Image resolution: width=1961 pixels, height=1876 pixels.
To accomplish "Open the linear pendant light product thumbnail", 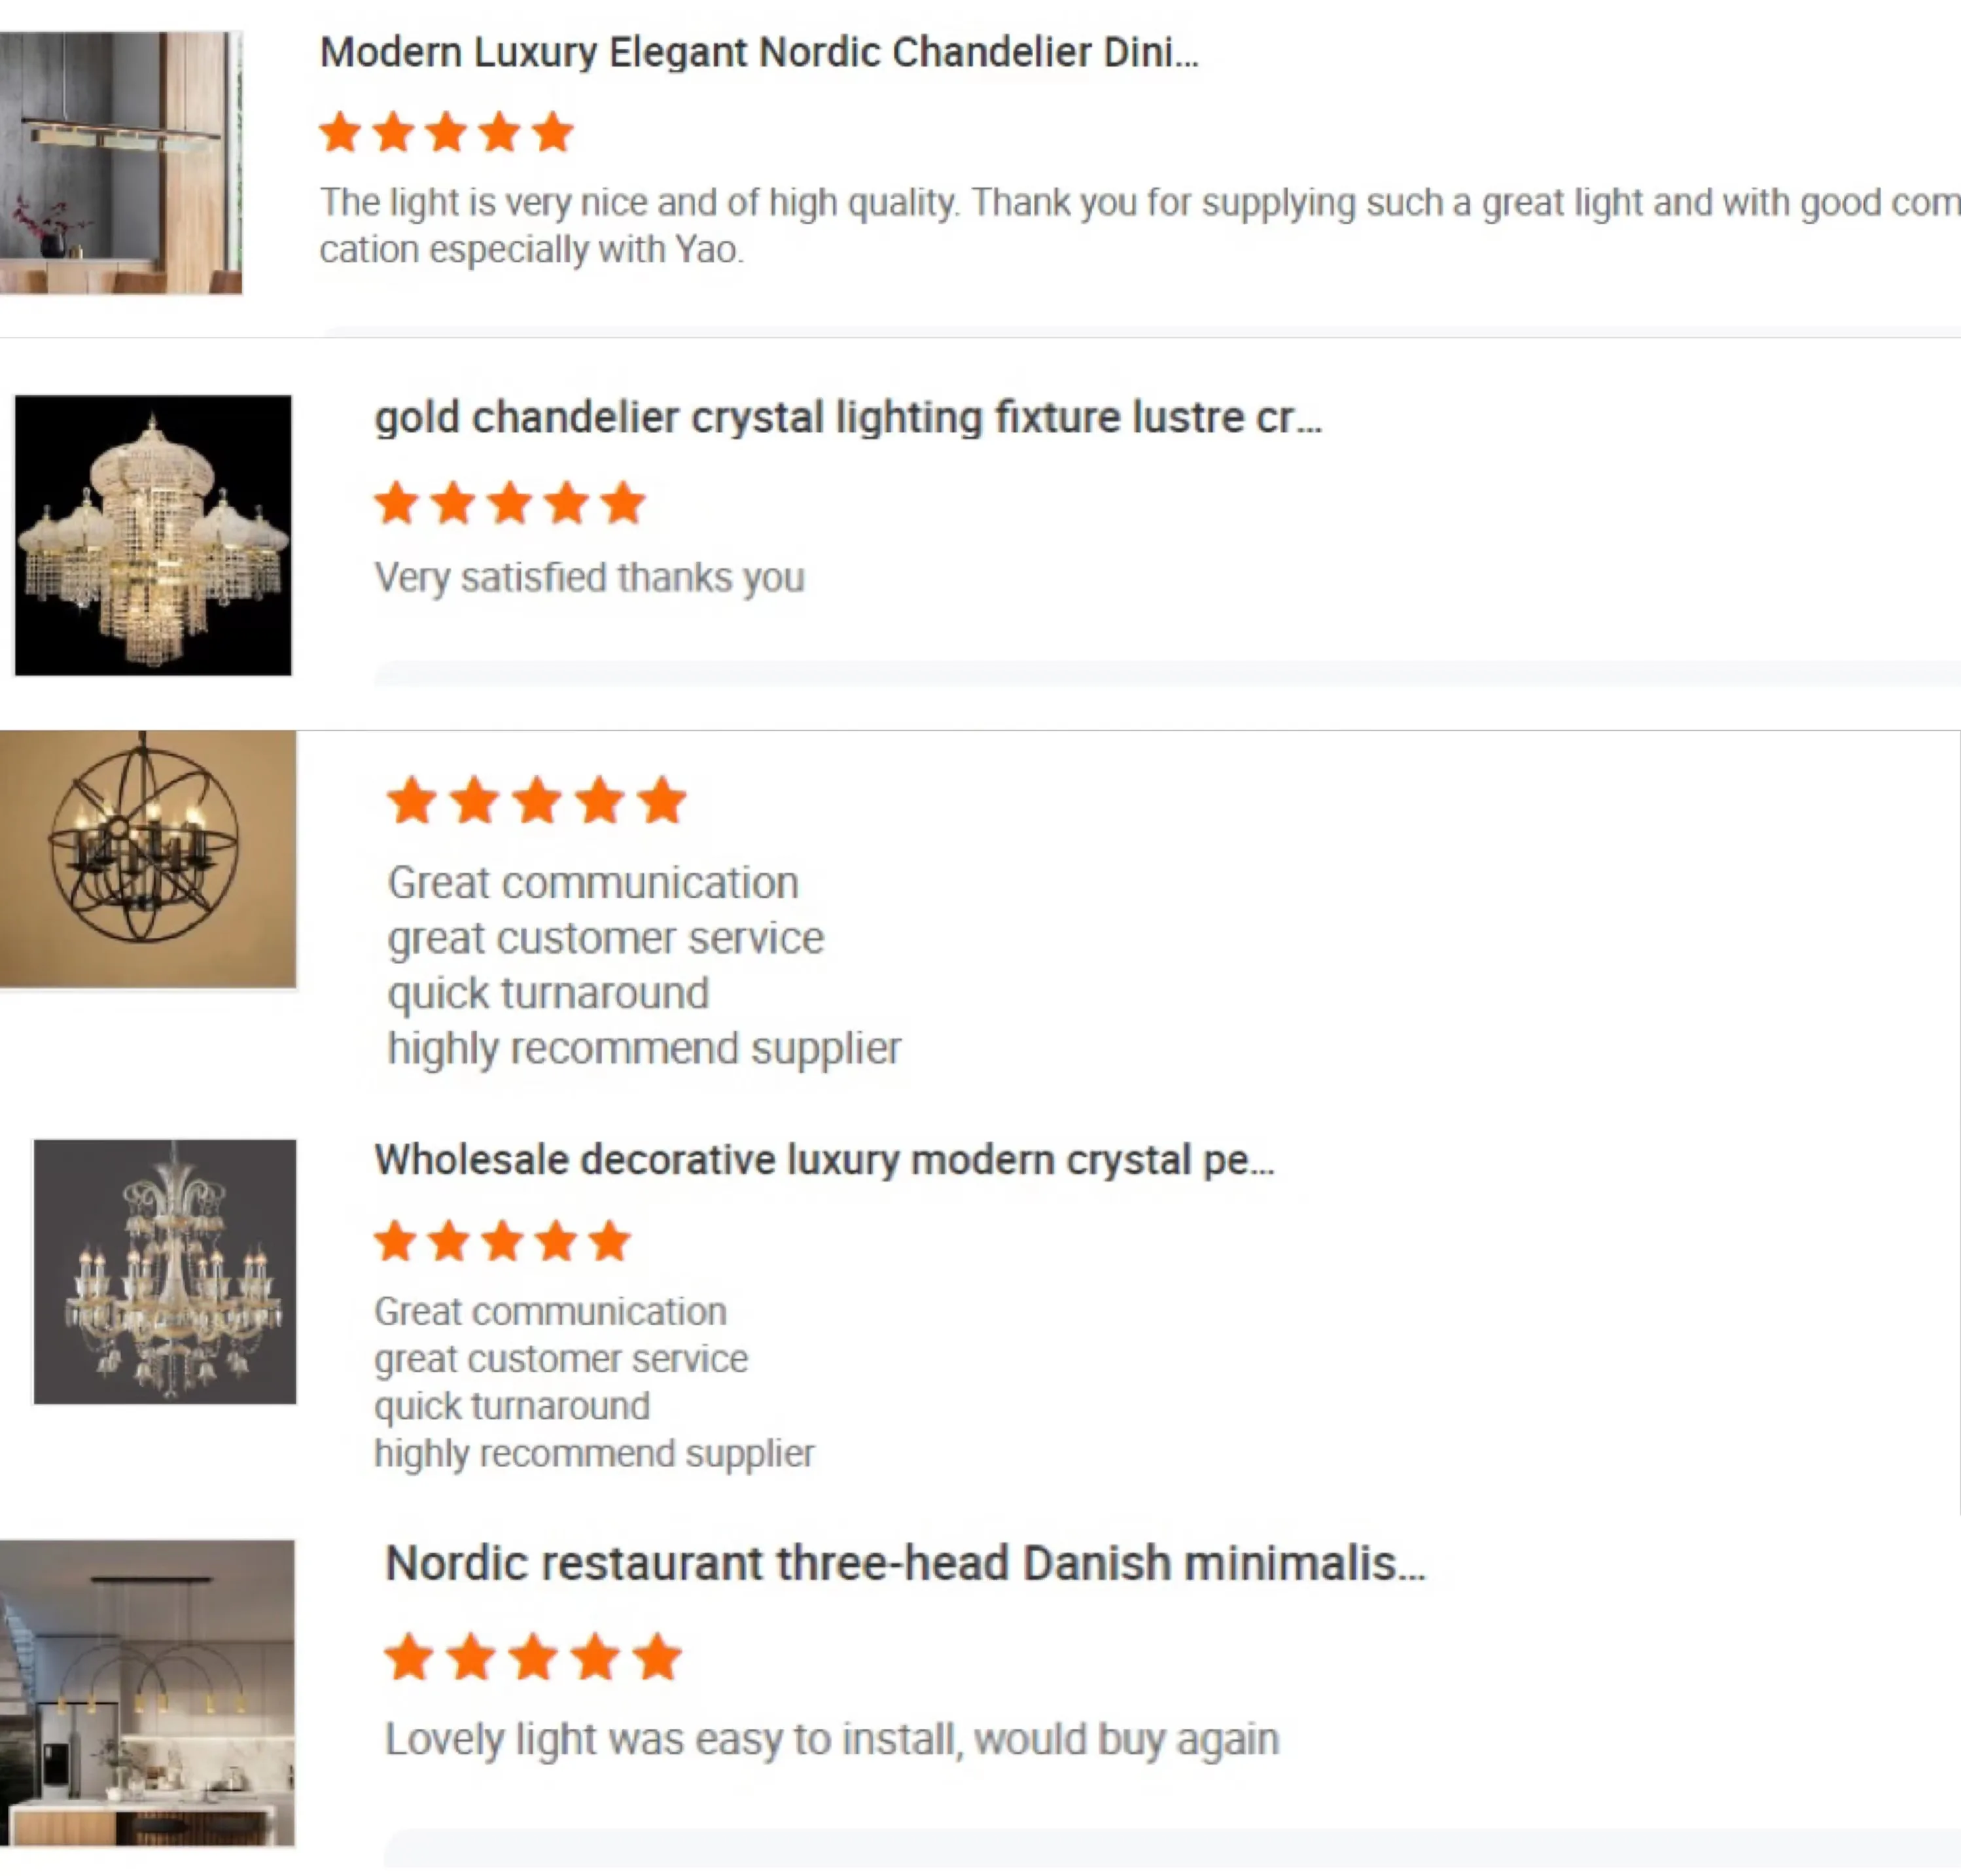I will (120, 162).
